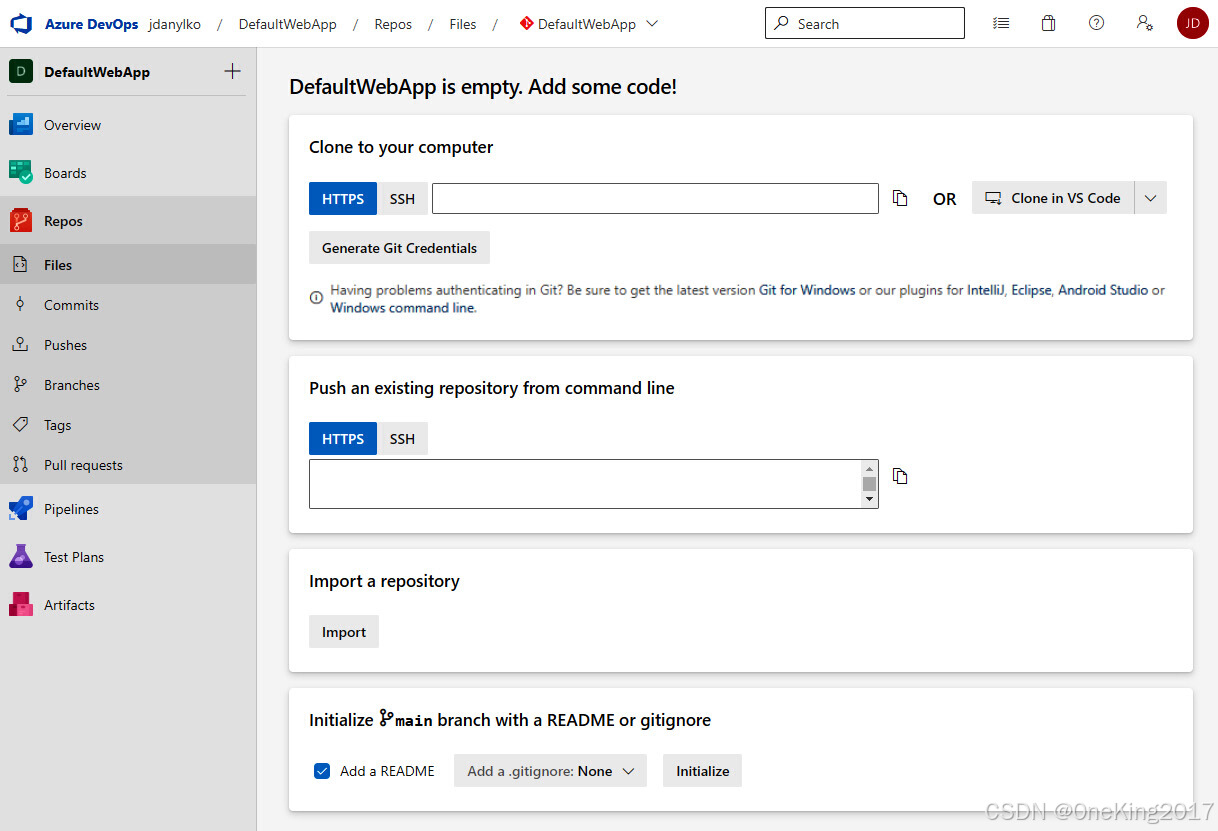Select SSH tab in Clone section
The image size is (1218, 831).
click(402, 198)
